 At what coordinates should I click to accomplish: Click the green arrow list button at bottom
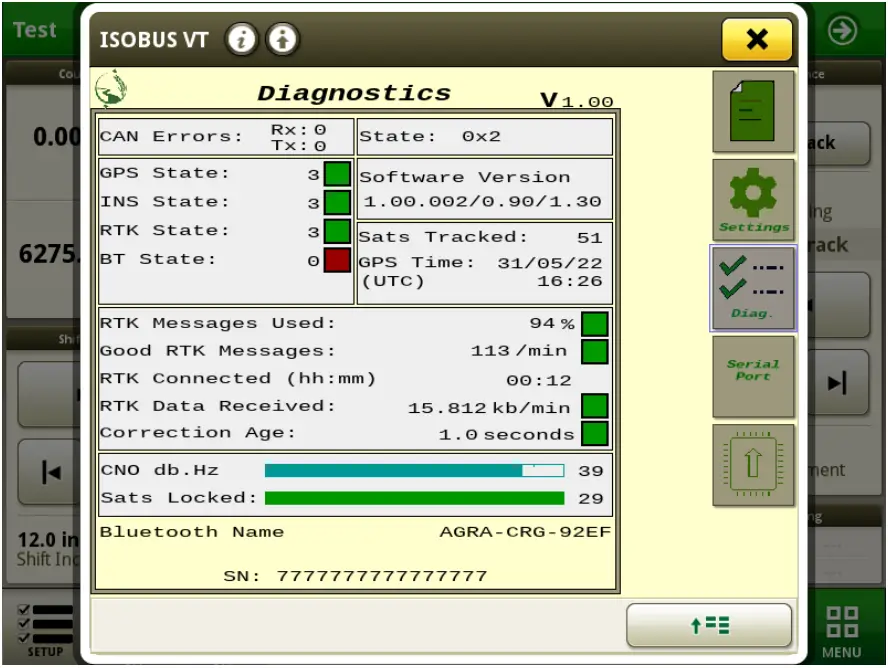[x=709, y=626]
